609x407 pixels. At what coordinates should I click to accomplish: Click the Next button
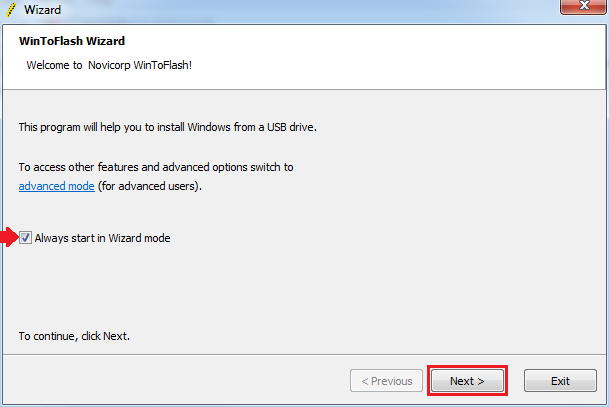click(x=467, y=381)
